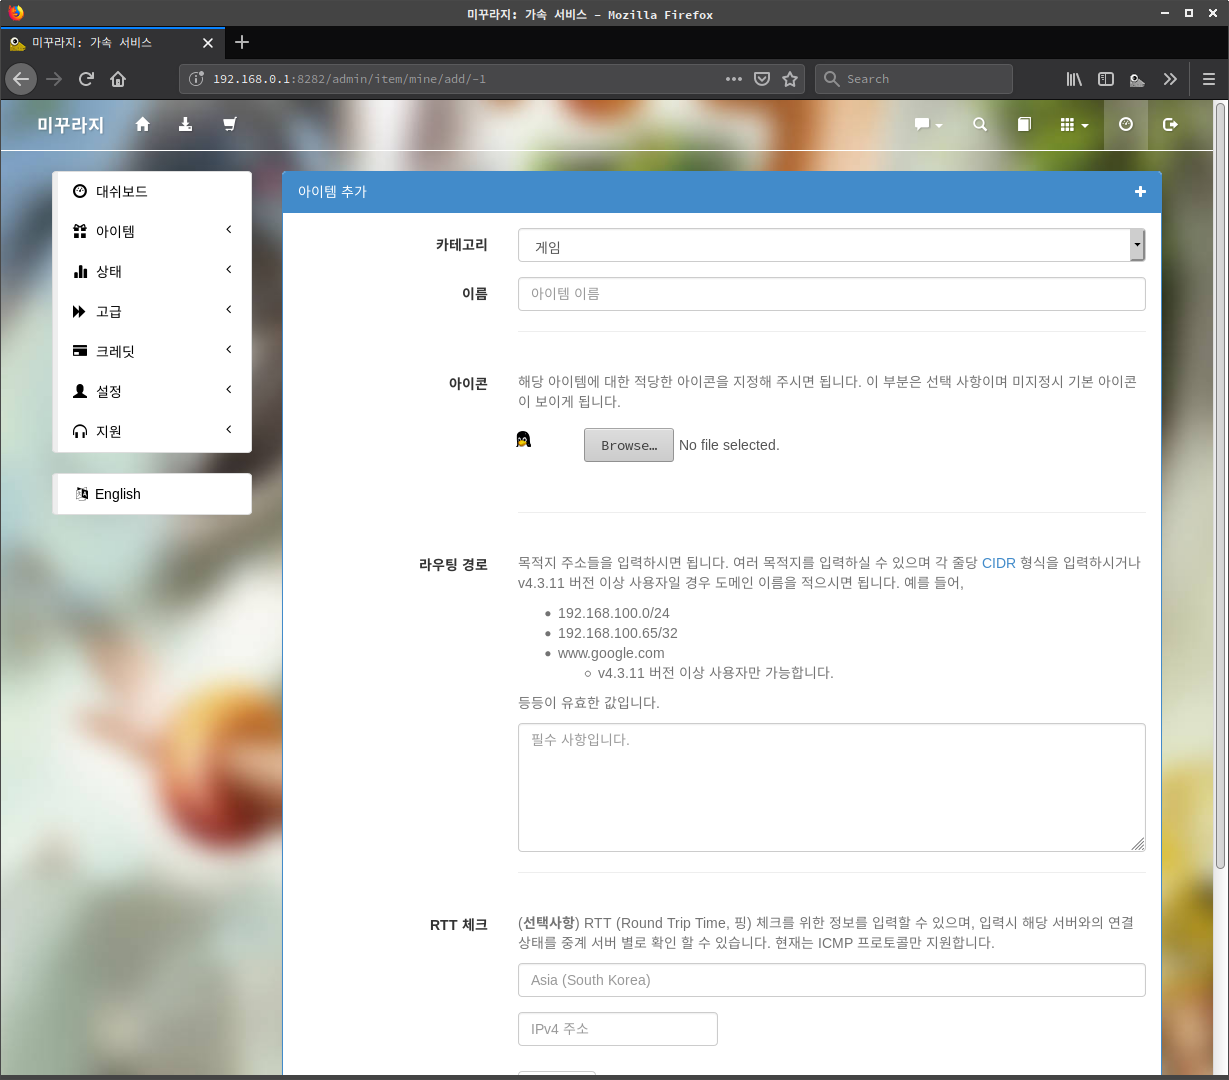Bookmark this page with the star icon
This screenshot has width=1229, height=1080.
[790, 79]
